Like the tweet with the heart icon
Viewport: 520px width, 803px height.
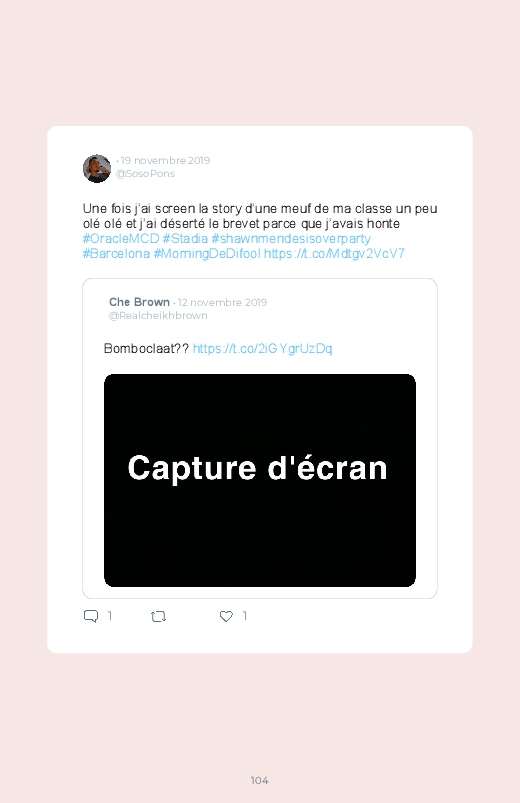(x=226, y=617)
